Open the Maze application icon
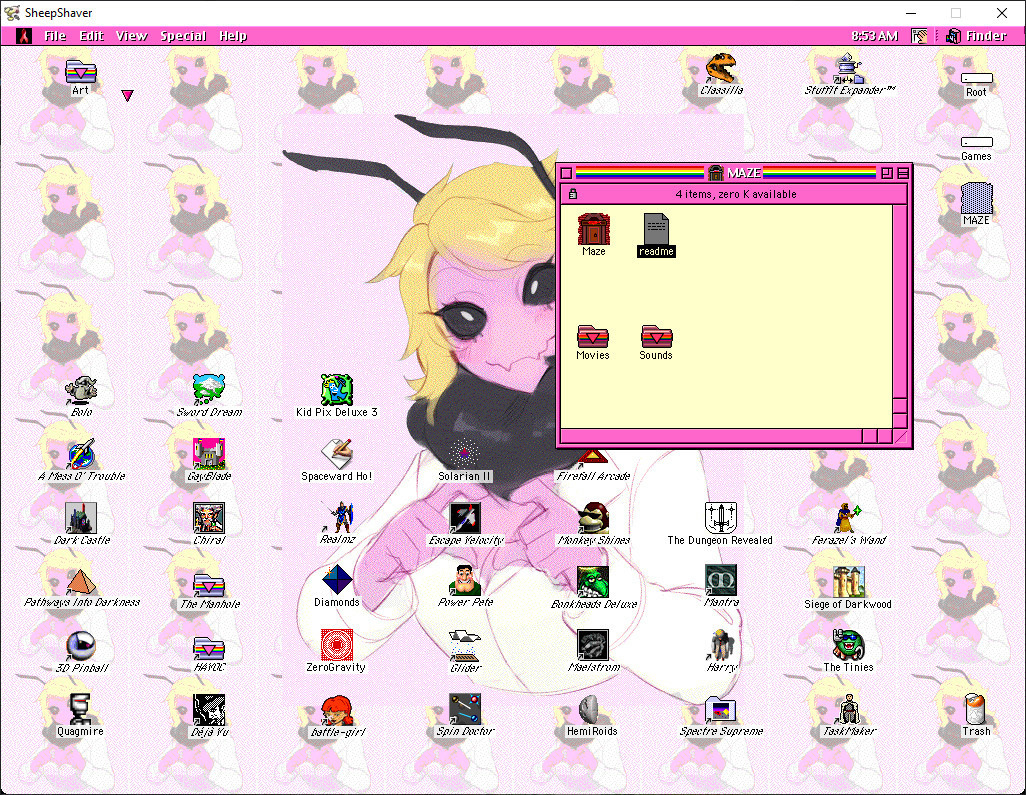This screenshot has height=795, width=1026. click(x=593, y=230)
